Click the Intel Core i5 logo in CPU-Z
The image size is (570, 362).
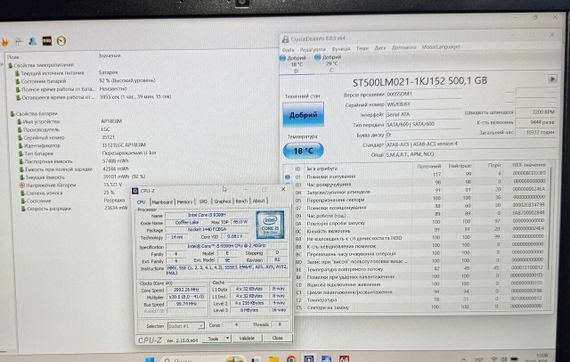point(270,225)
